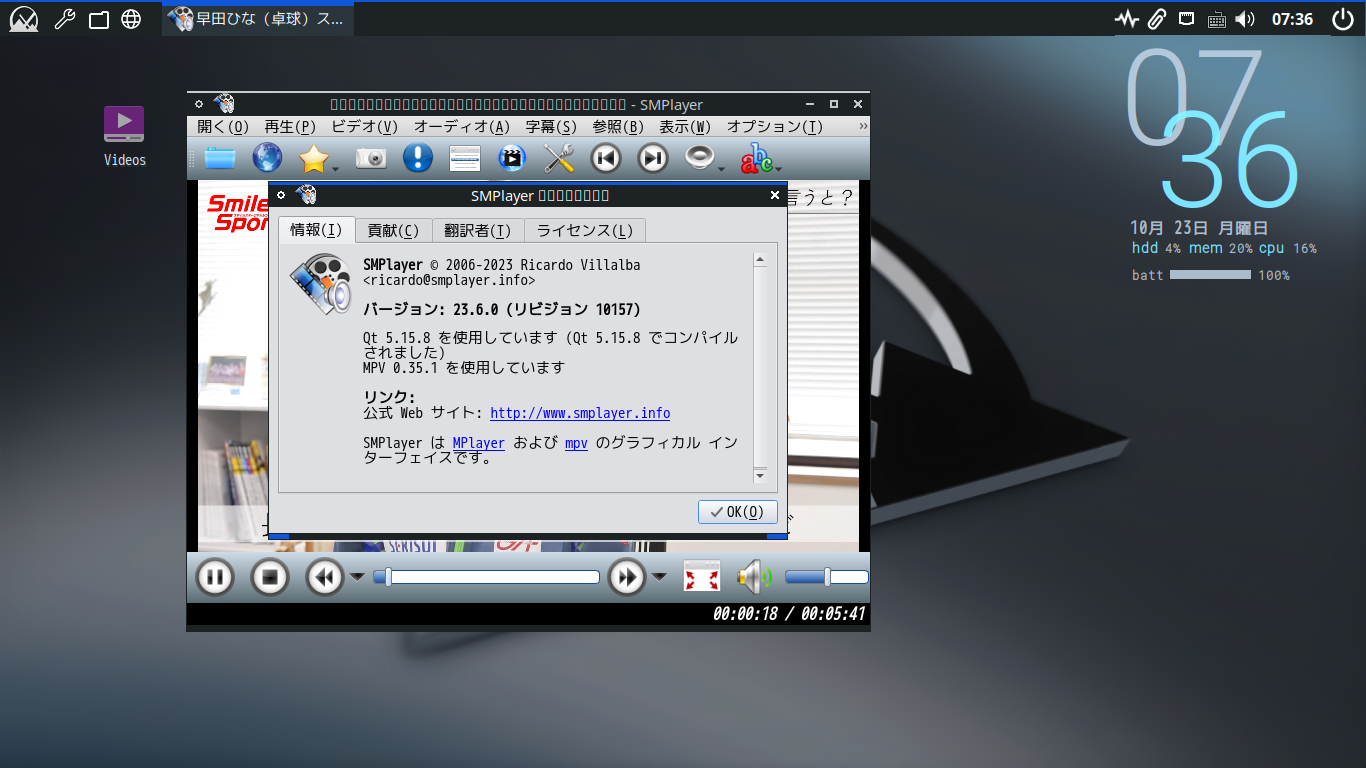Open the 再生(P) menu
The width and height of the screenshot is (1366, 768).
coord(290,127)
